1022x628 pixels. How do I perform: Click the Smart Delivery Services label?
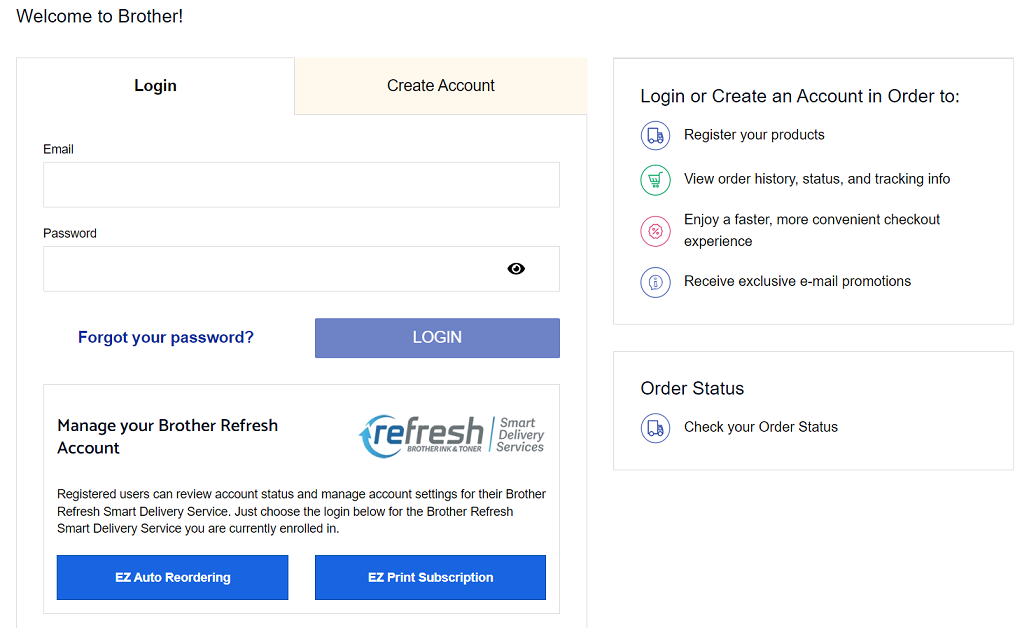point(520,435)
